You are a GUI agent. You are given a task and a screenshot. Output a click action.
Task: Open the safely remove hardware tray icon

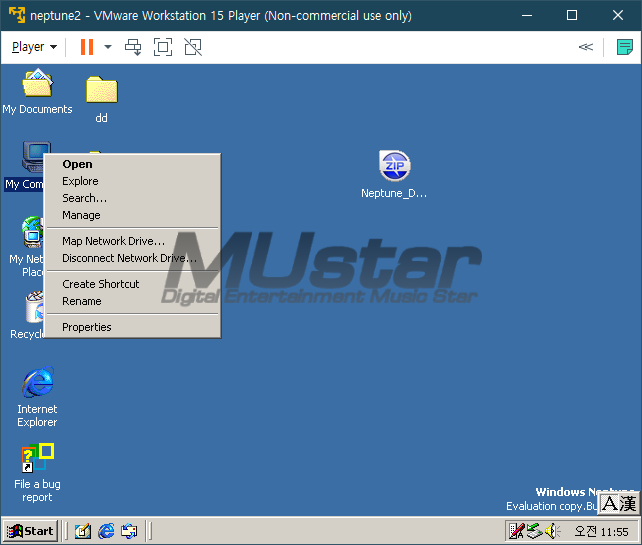534,531
